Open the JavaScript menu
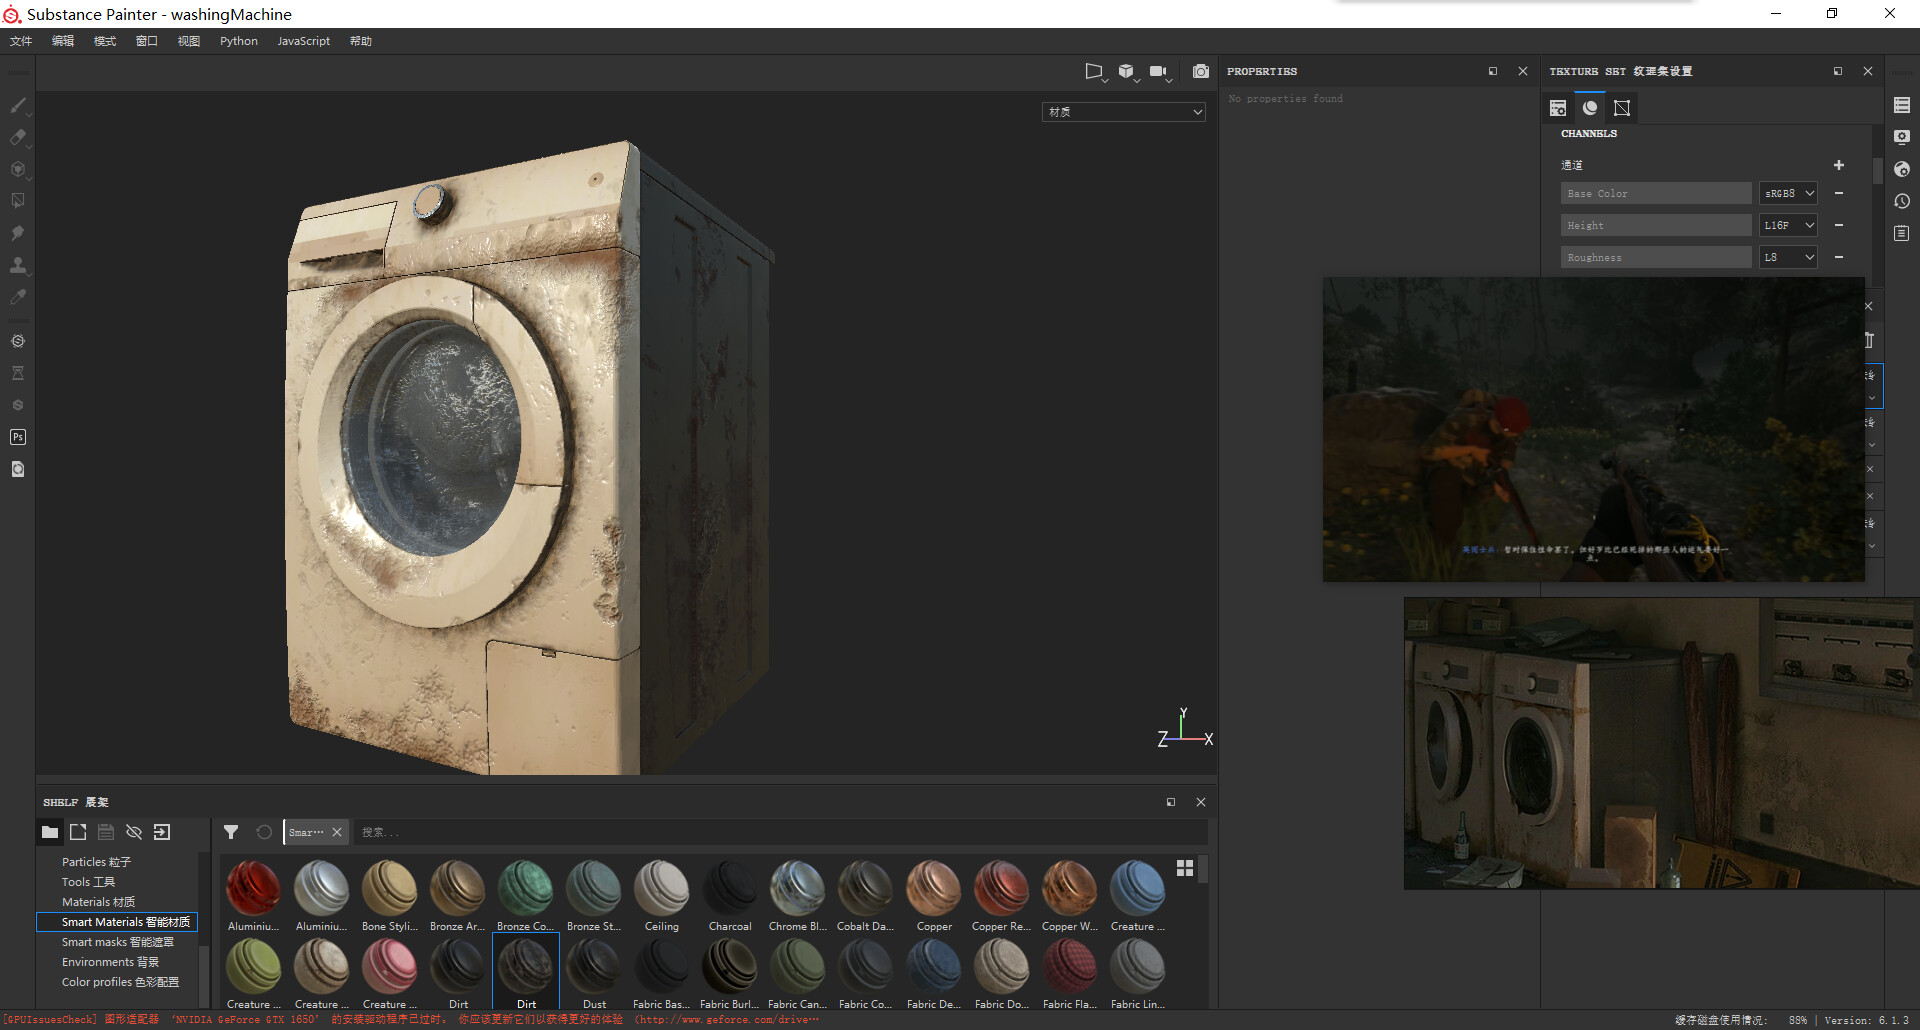Image resolution: width=1920 pixels, height=1030 pixels. (303, 41)
